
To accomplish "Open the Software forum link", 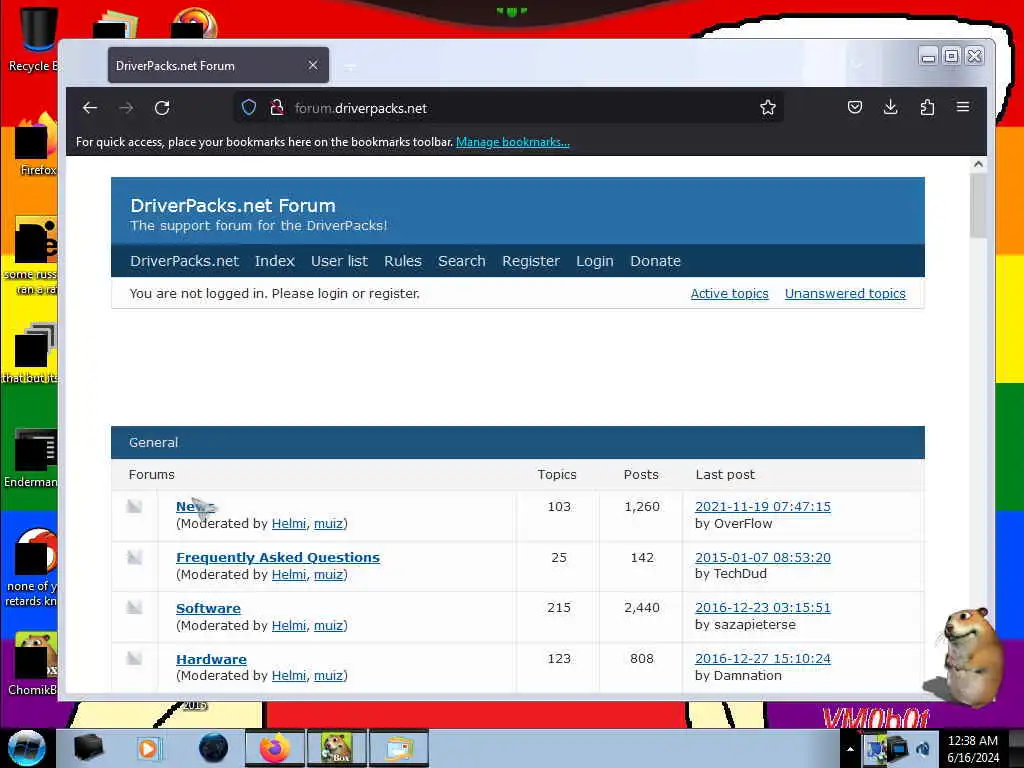I will click(208, 608).
